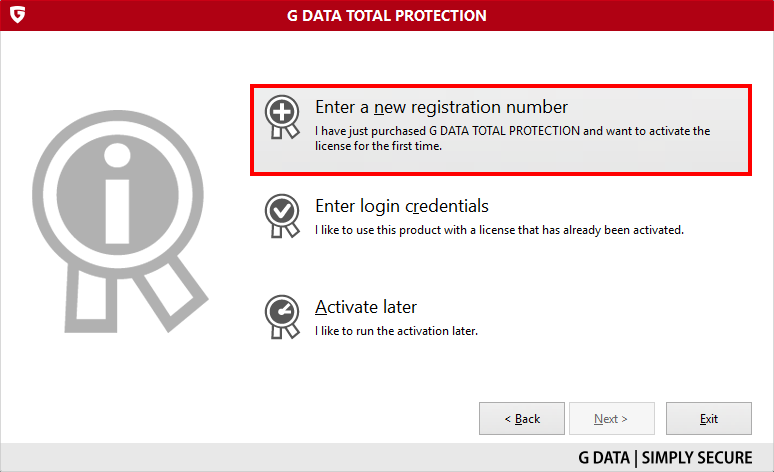The image size is (774, 472).
Task: Click the 'G DATA | SIMPLY SECURE' footer branding
Action: click(665, 458)
